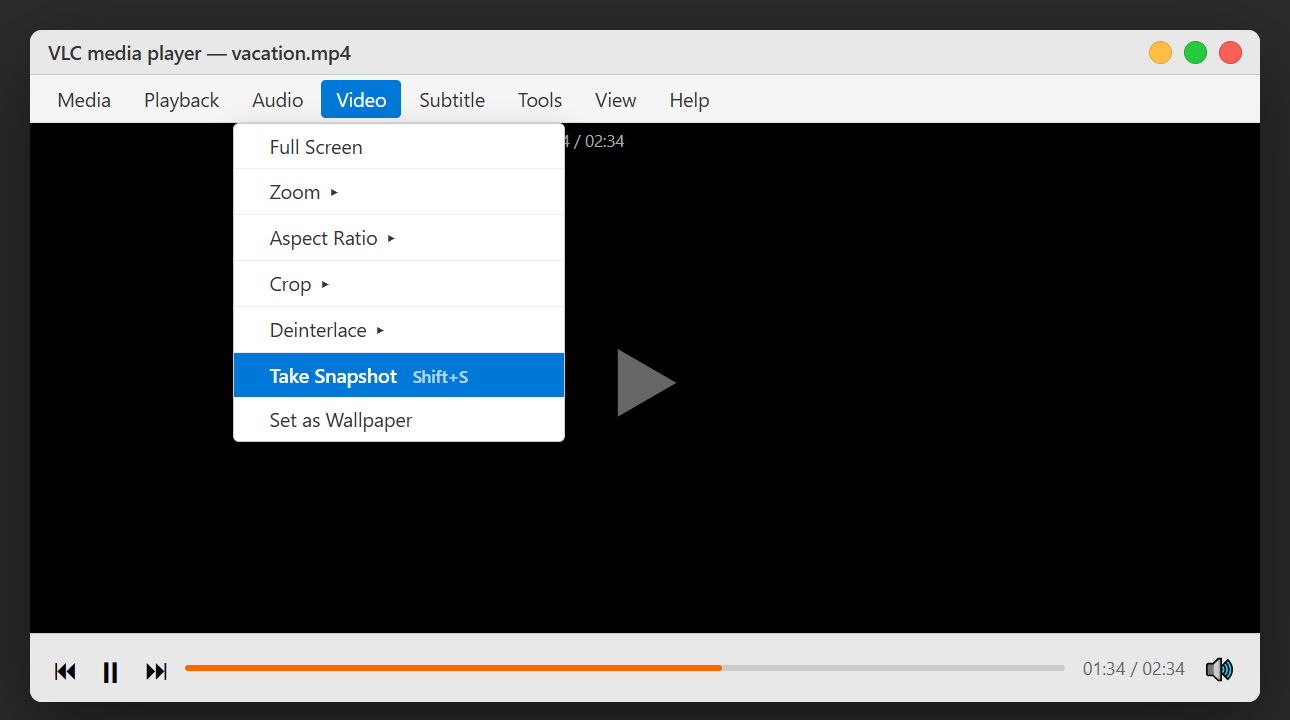Expand the Aspect Ratio submenu
1290x720 pixels.
[399, 238]
